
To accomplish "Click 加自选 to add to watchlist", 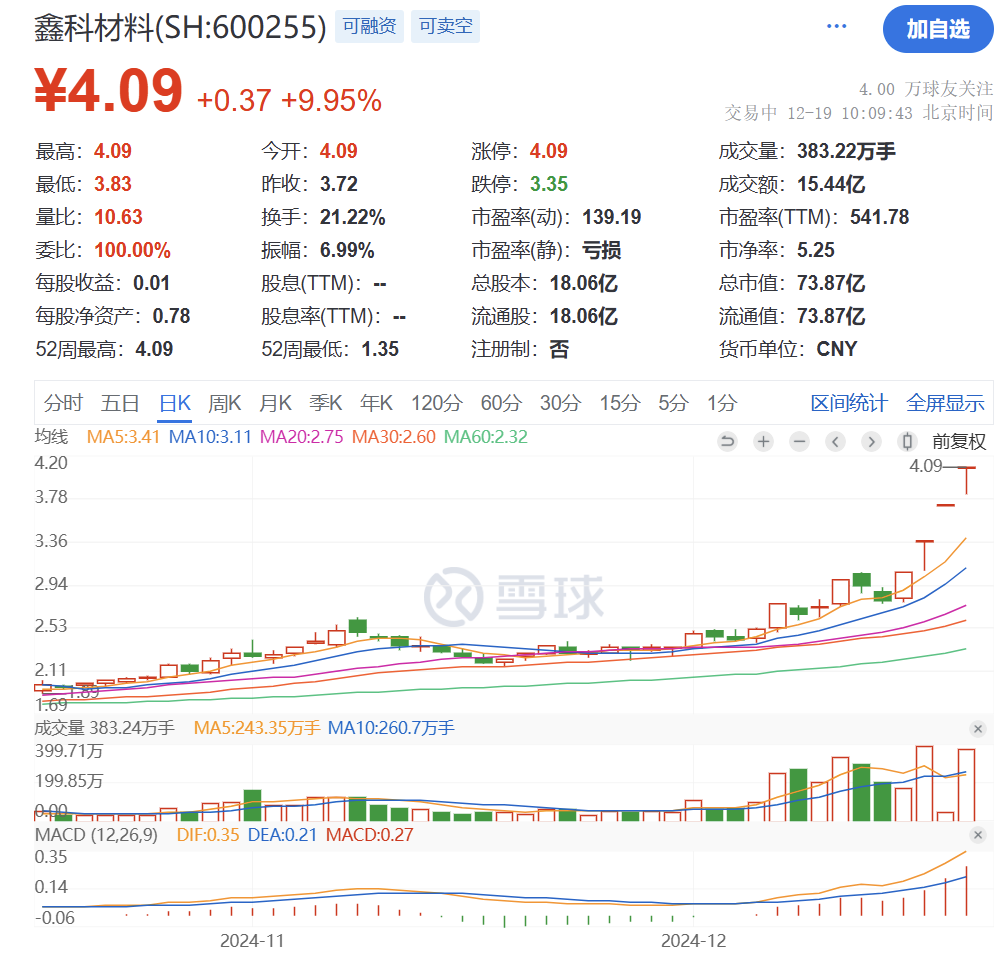I will [937, 29].
